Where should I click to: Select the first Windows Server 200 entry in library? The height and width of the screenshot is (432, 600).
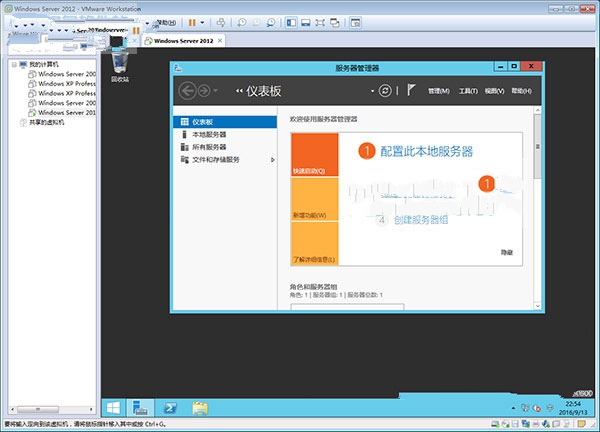pyautogui.click(x=67, y=74)
